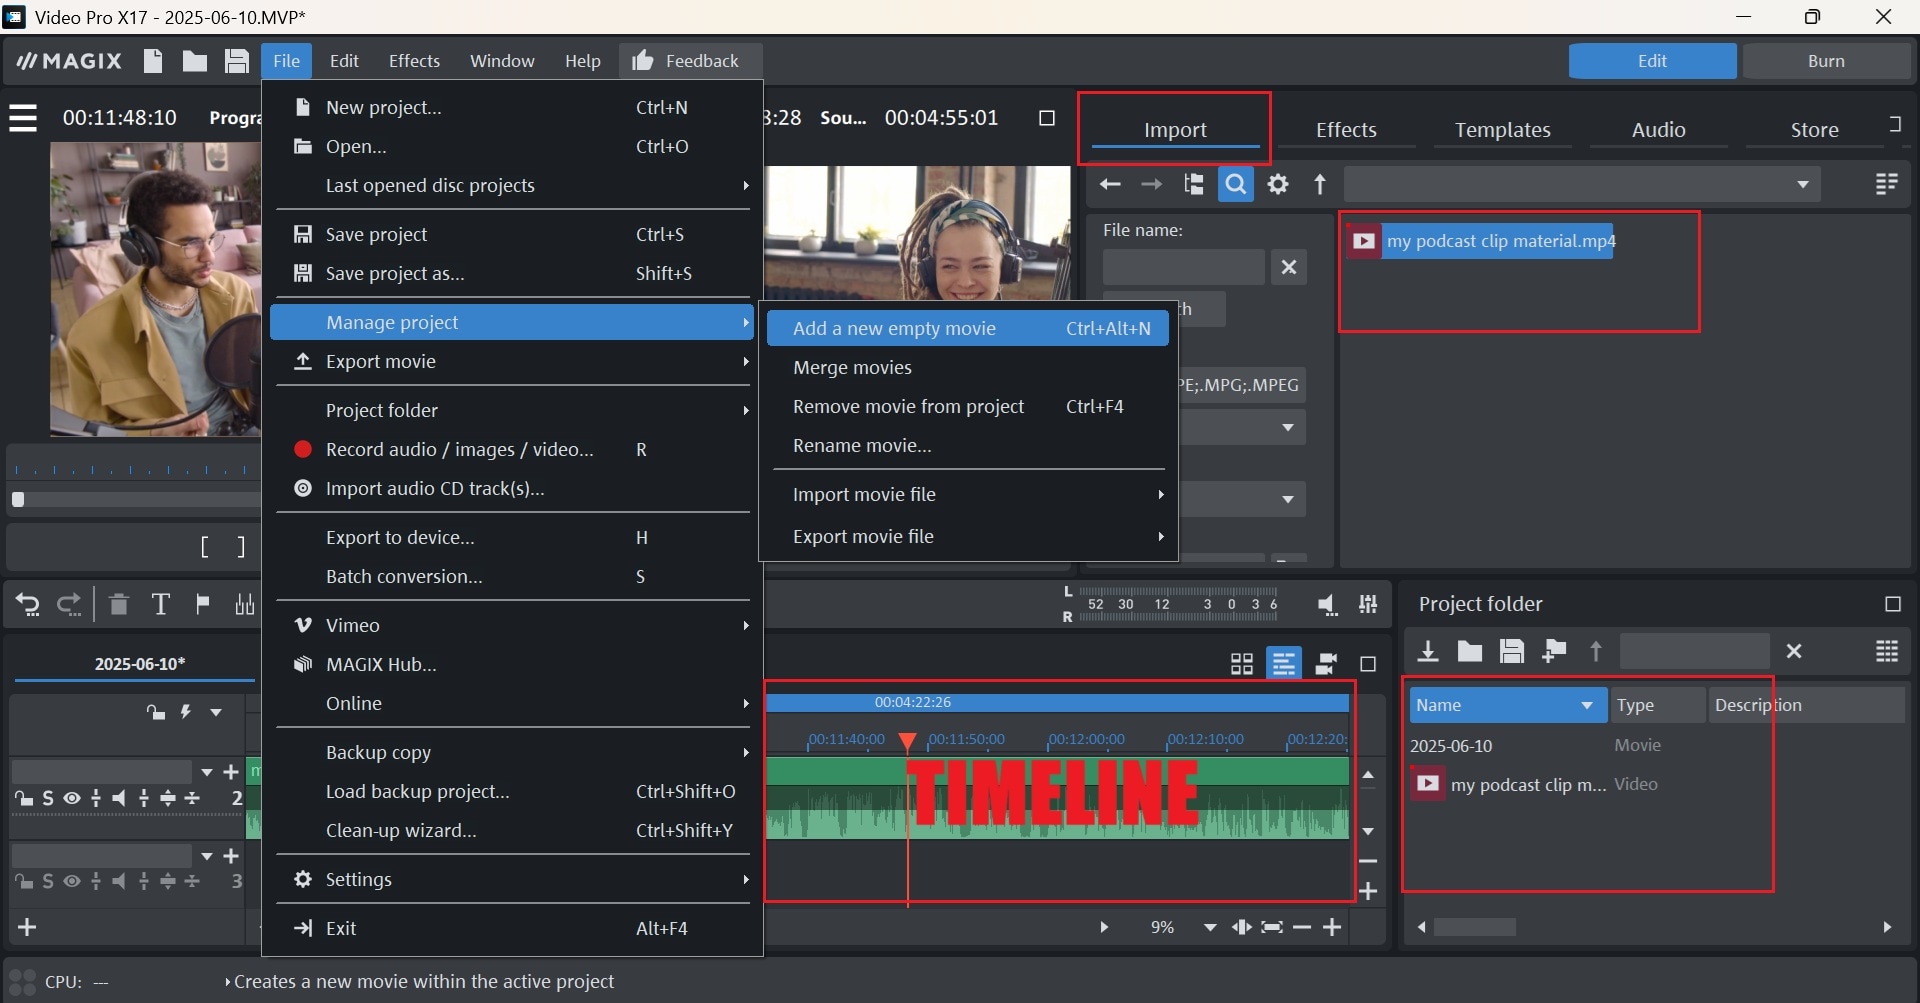The width and height of the screenshot is (1920, 1003).
Task: Click the trash delete icon
Action: pyautogui.click(x=118, y=604)
